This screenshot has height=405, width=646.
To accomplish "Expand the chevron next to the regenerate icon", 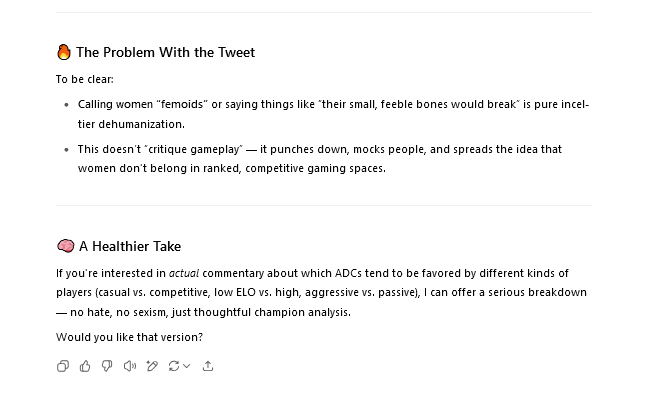I will click(x=187, y=366).
